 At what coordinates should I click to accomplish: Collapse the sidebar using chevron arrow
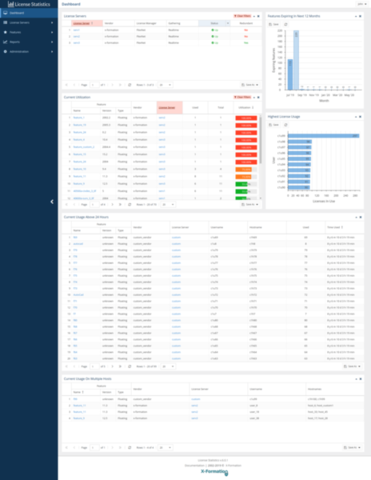coord(52,202)
